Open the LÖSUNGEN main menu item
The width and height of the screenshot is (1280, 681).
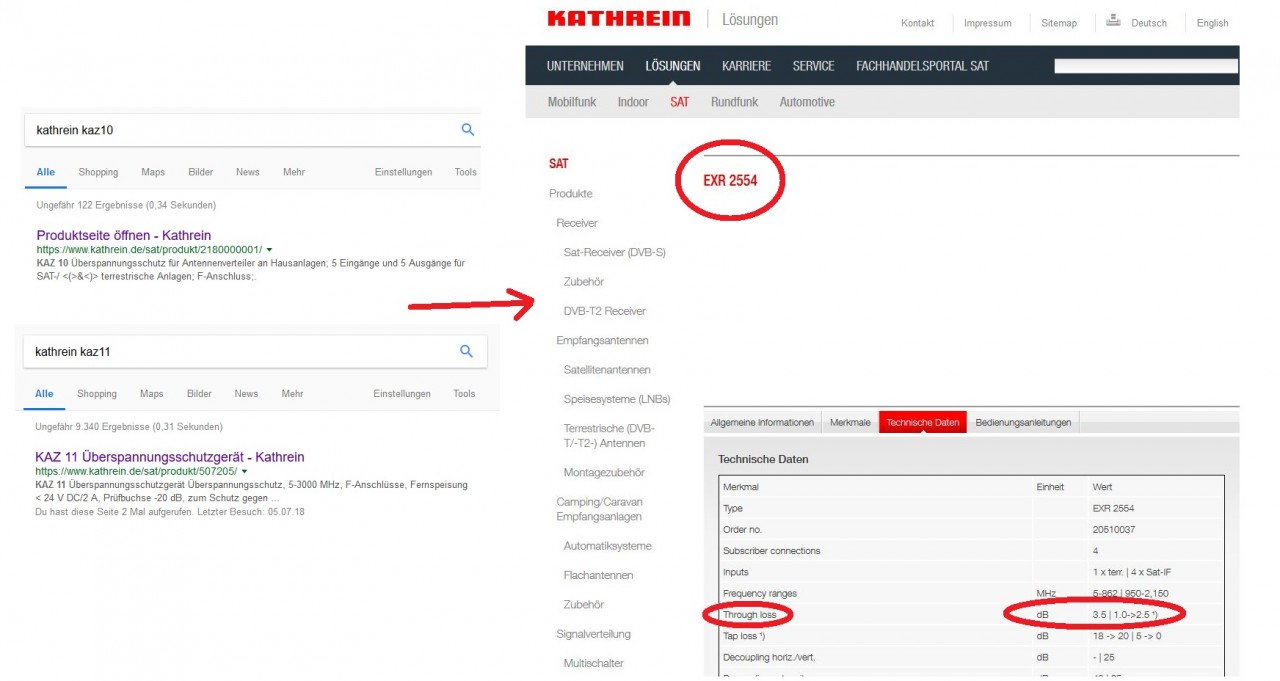pos(672,66)
